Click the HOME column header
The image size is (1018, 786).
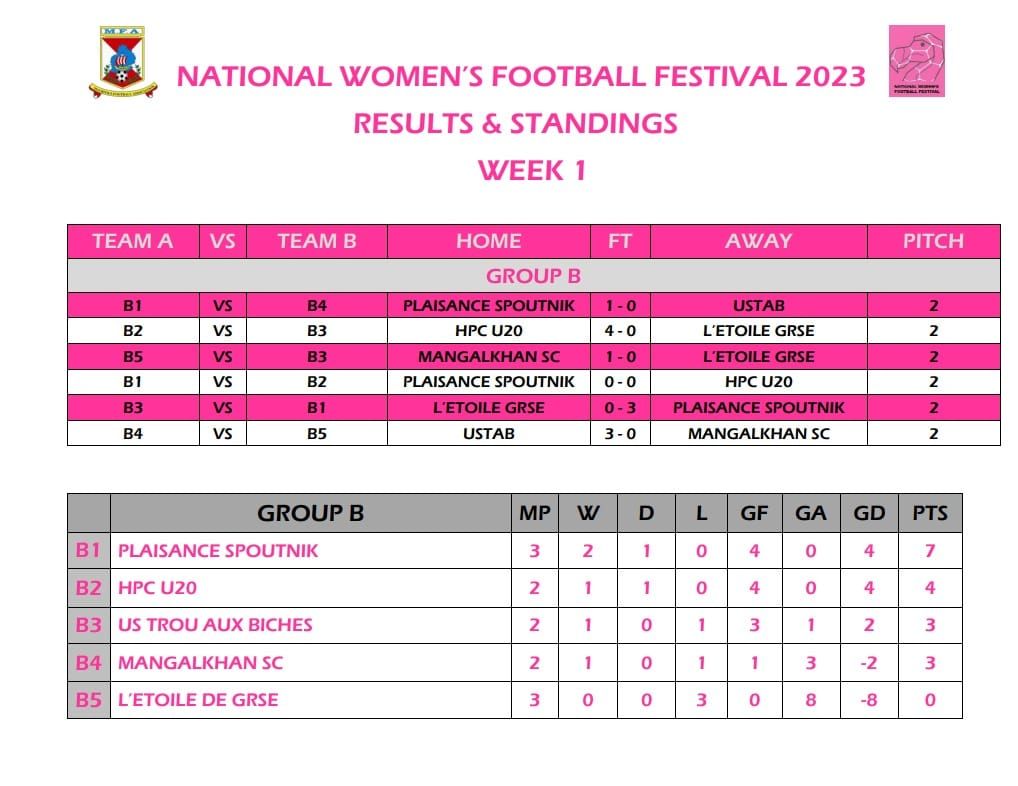pos(488,241)
